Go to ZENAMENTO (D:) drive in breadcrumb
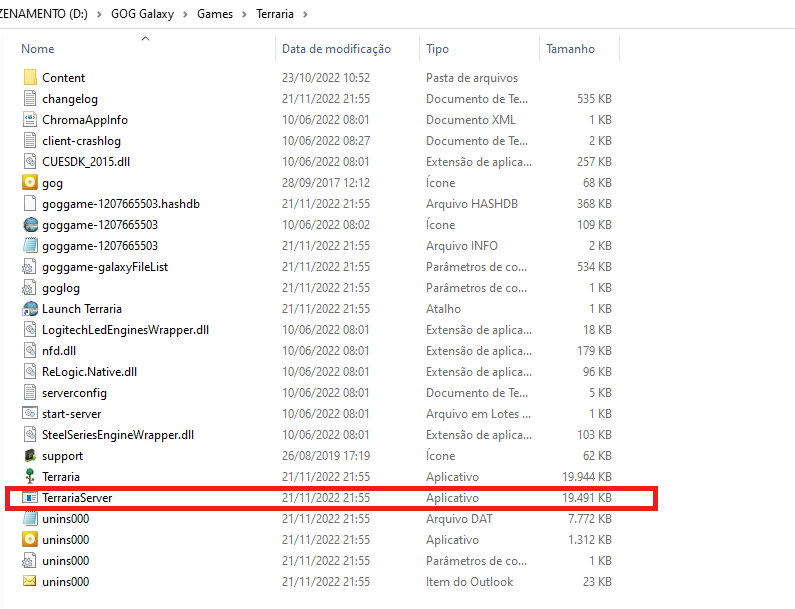 pyautogui.click(x=44, y=14)
